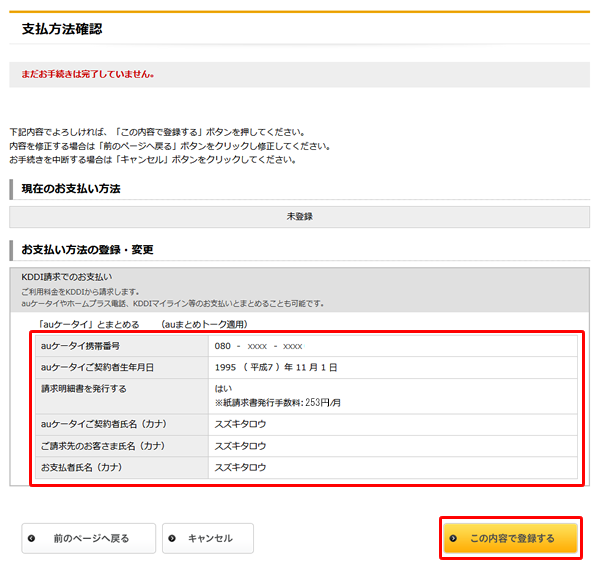This screenshot has height=566, width=600.
Task: Click the KDDI請求でのお支払い panel title
Action: pos(67,276)
